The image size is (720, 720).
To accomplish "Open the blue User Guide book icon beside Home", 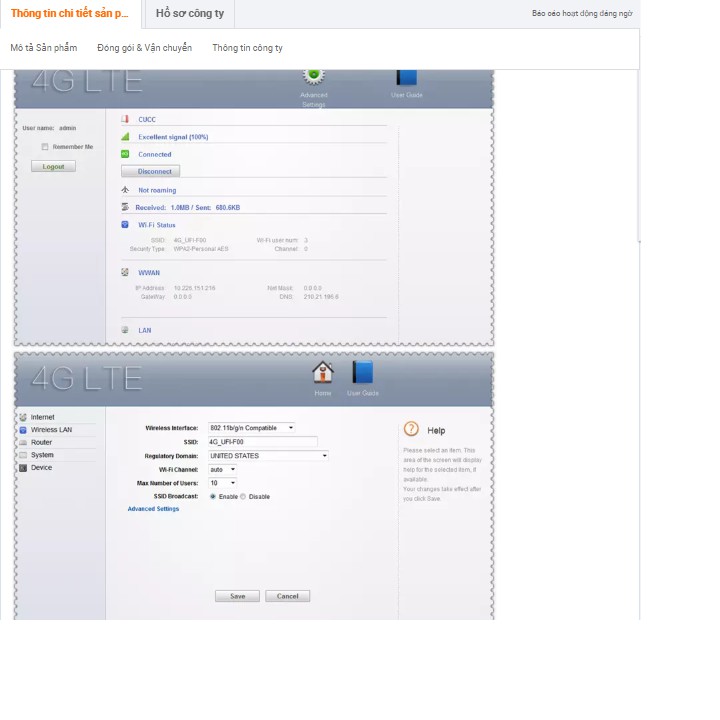I will [362, 373].
